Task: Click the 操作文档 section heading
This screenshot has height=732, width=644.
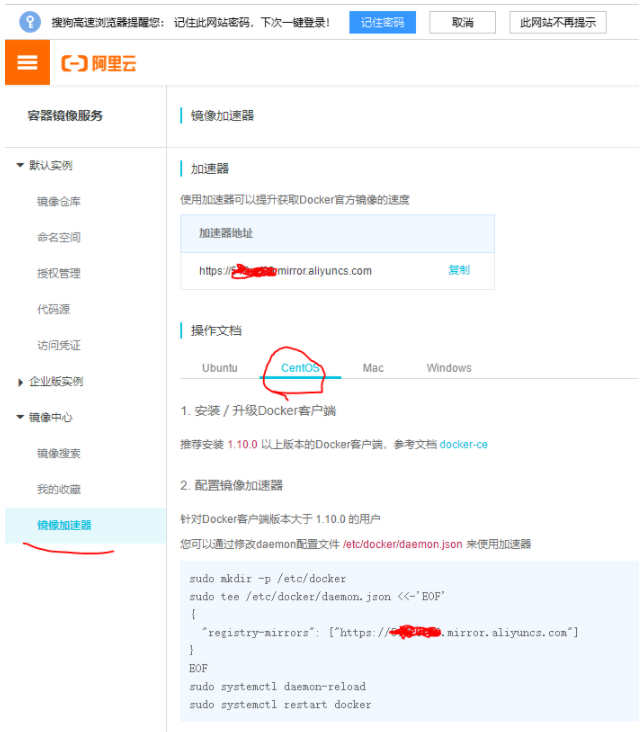Action: (216, 331)
